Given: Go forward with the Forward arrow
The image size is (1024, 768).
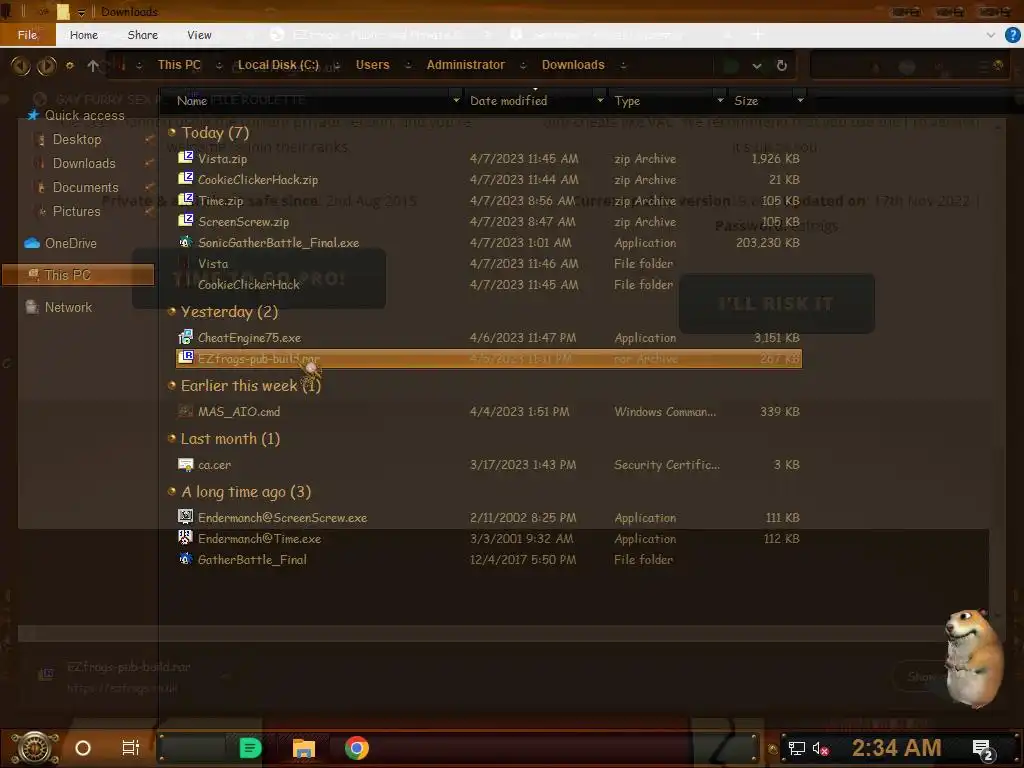Looking at the screenshot, I should pyautogui.click(x=46, y=65).
